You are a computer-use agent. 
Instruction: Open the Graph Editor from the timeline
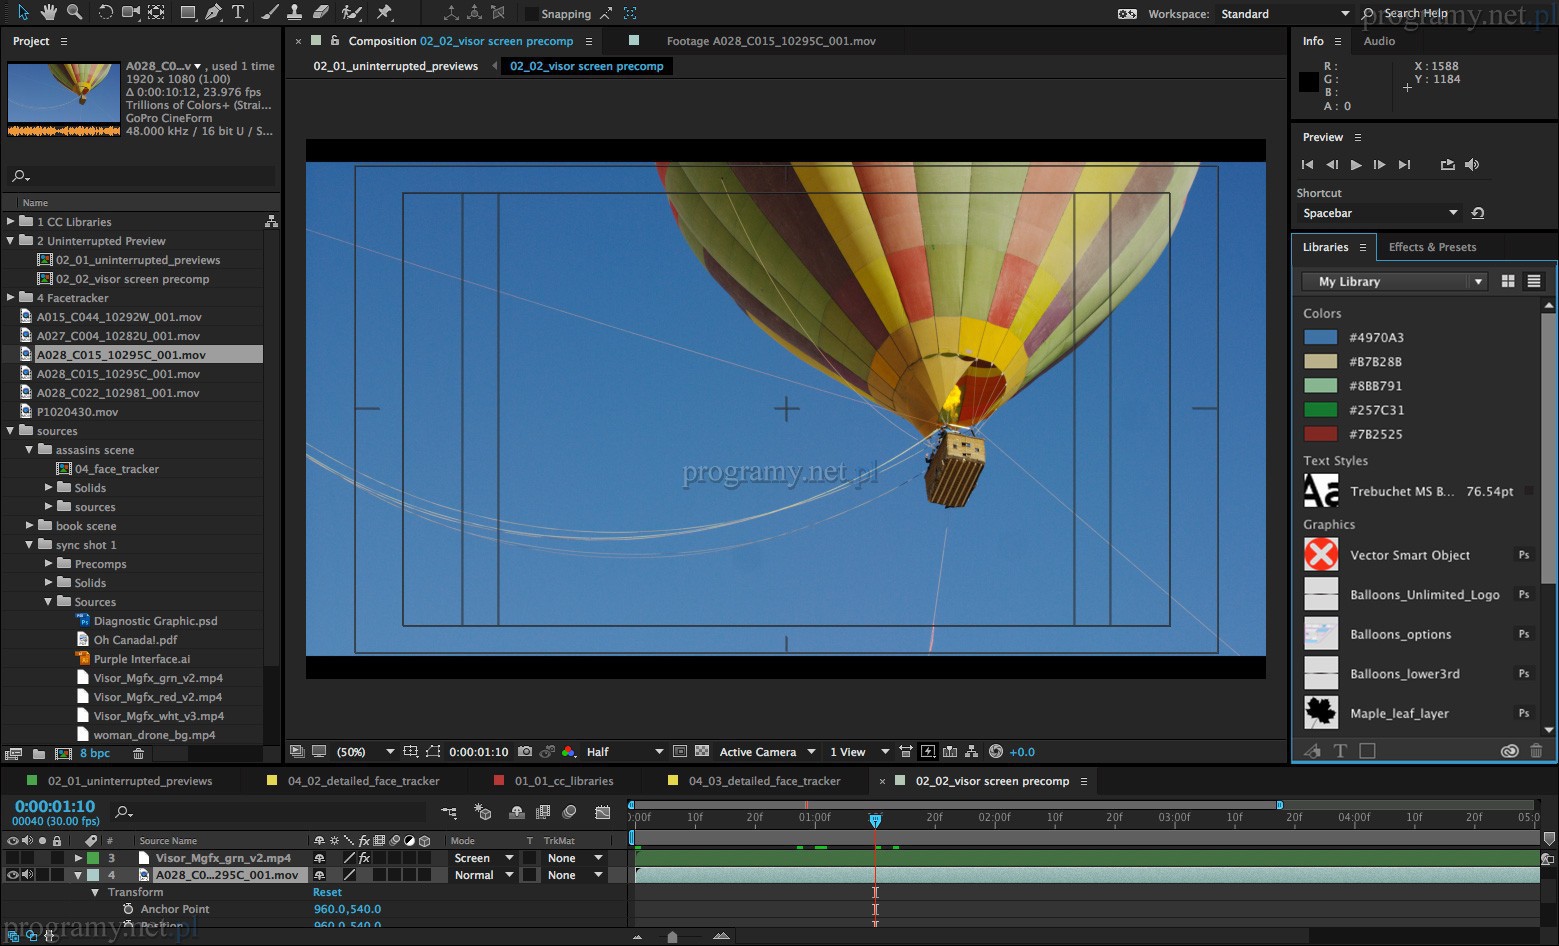[x=602, y=812]
